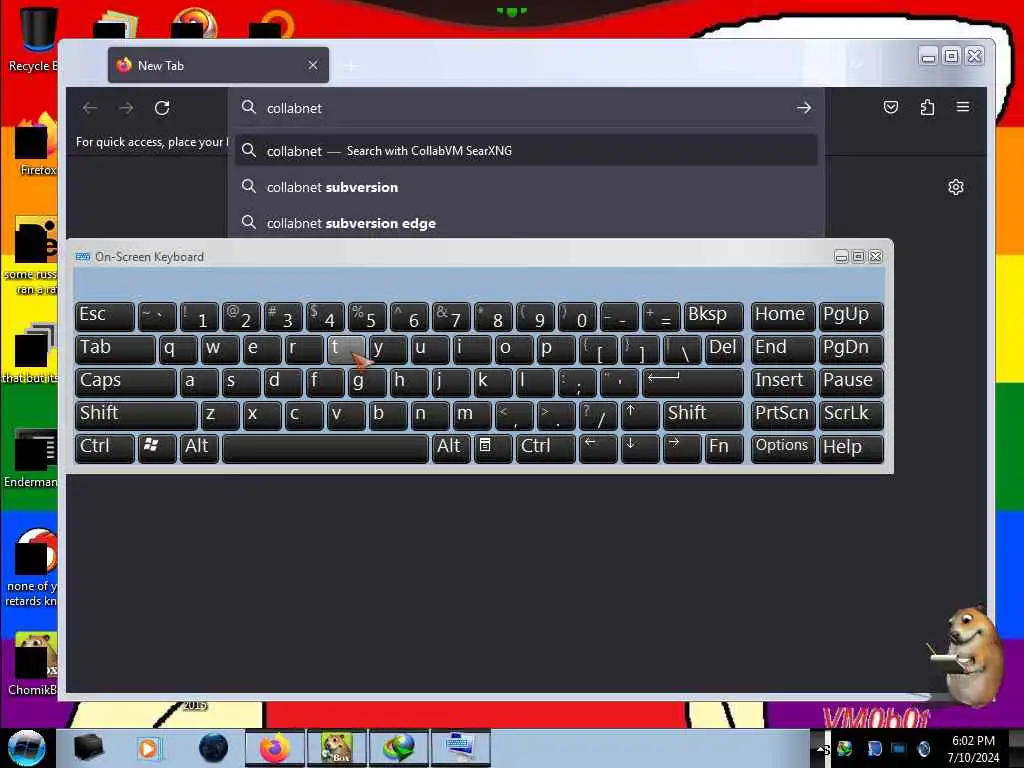Screen dimensions: 1024x768
Task: Click On-Screen Keyboard taskbar icon
Action: tap(460, 748)
